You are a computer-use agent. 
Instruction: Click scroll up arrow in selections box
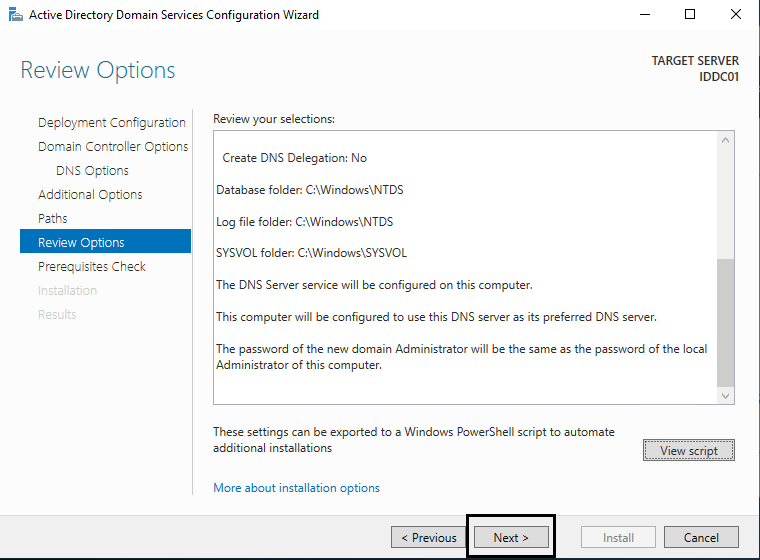[725, 140]
